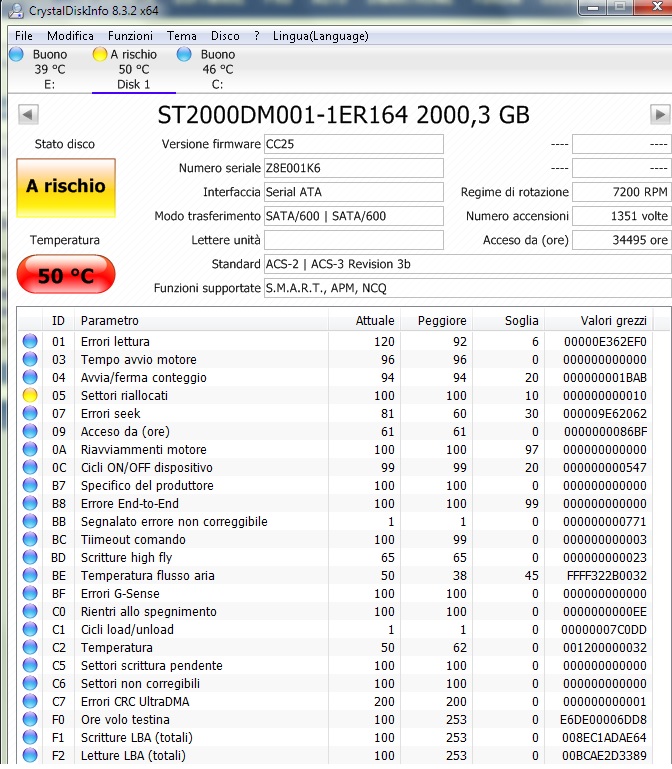Screen dimensions: 672x769
Task: Click the Peggiore column header
Action: [436, 321]
